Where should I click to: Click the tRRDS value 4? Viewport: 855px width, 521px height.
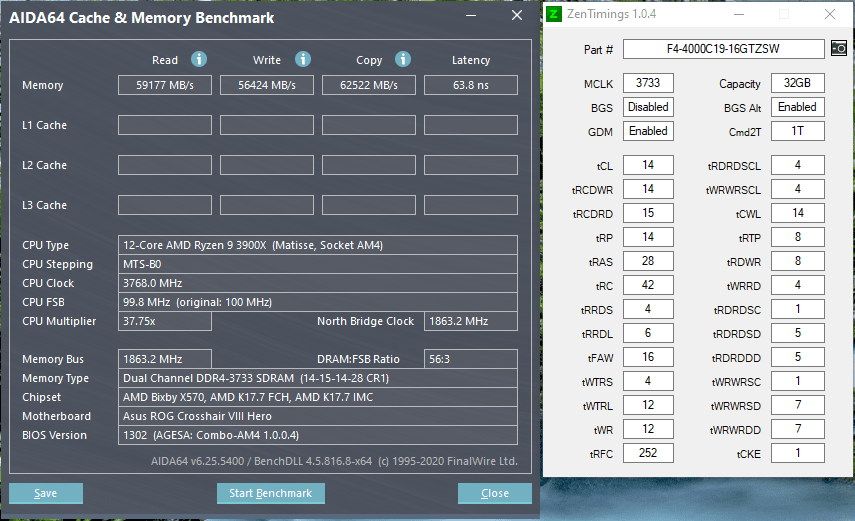(x=648, y=309)
